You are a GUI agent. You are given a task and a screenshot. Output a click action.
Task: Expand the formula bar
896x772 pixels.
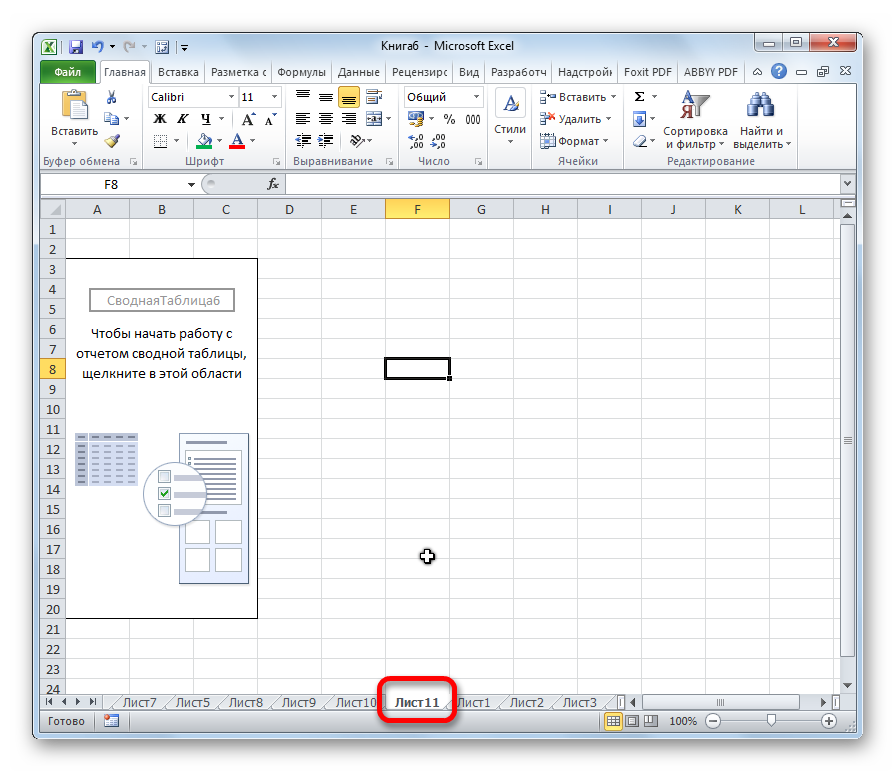847,183
